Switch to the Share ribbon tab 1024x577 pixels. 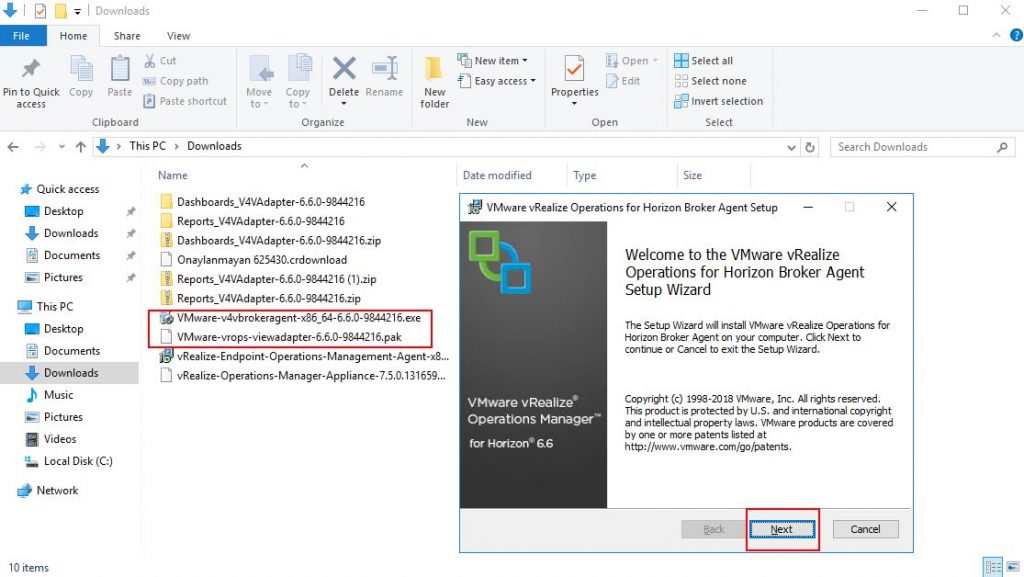pos(127,36)
